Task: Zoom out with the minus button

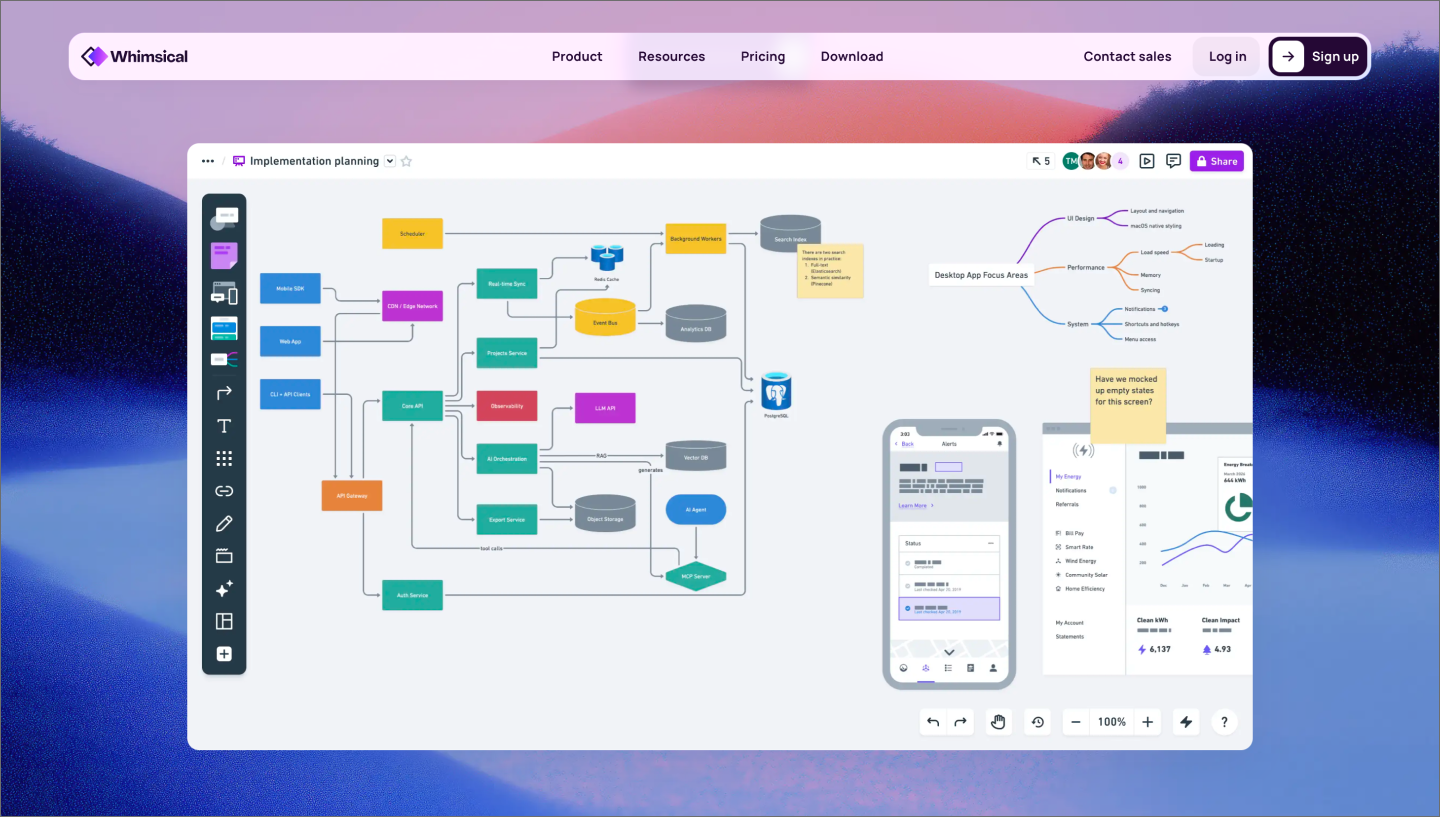Action: (x=1076, y=722)
